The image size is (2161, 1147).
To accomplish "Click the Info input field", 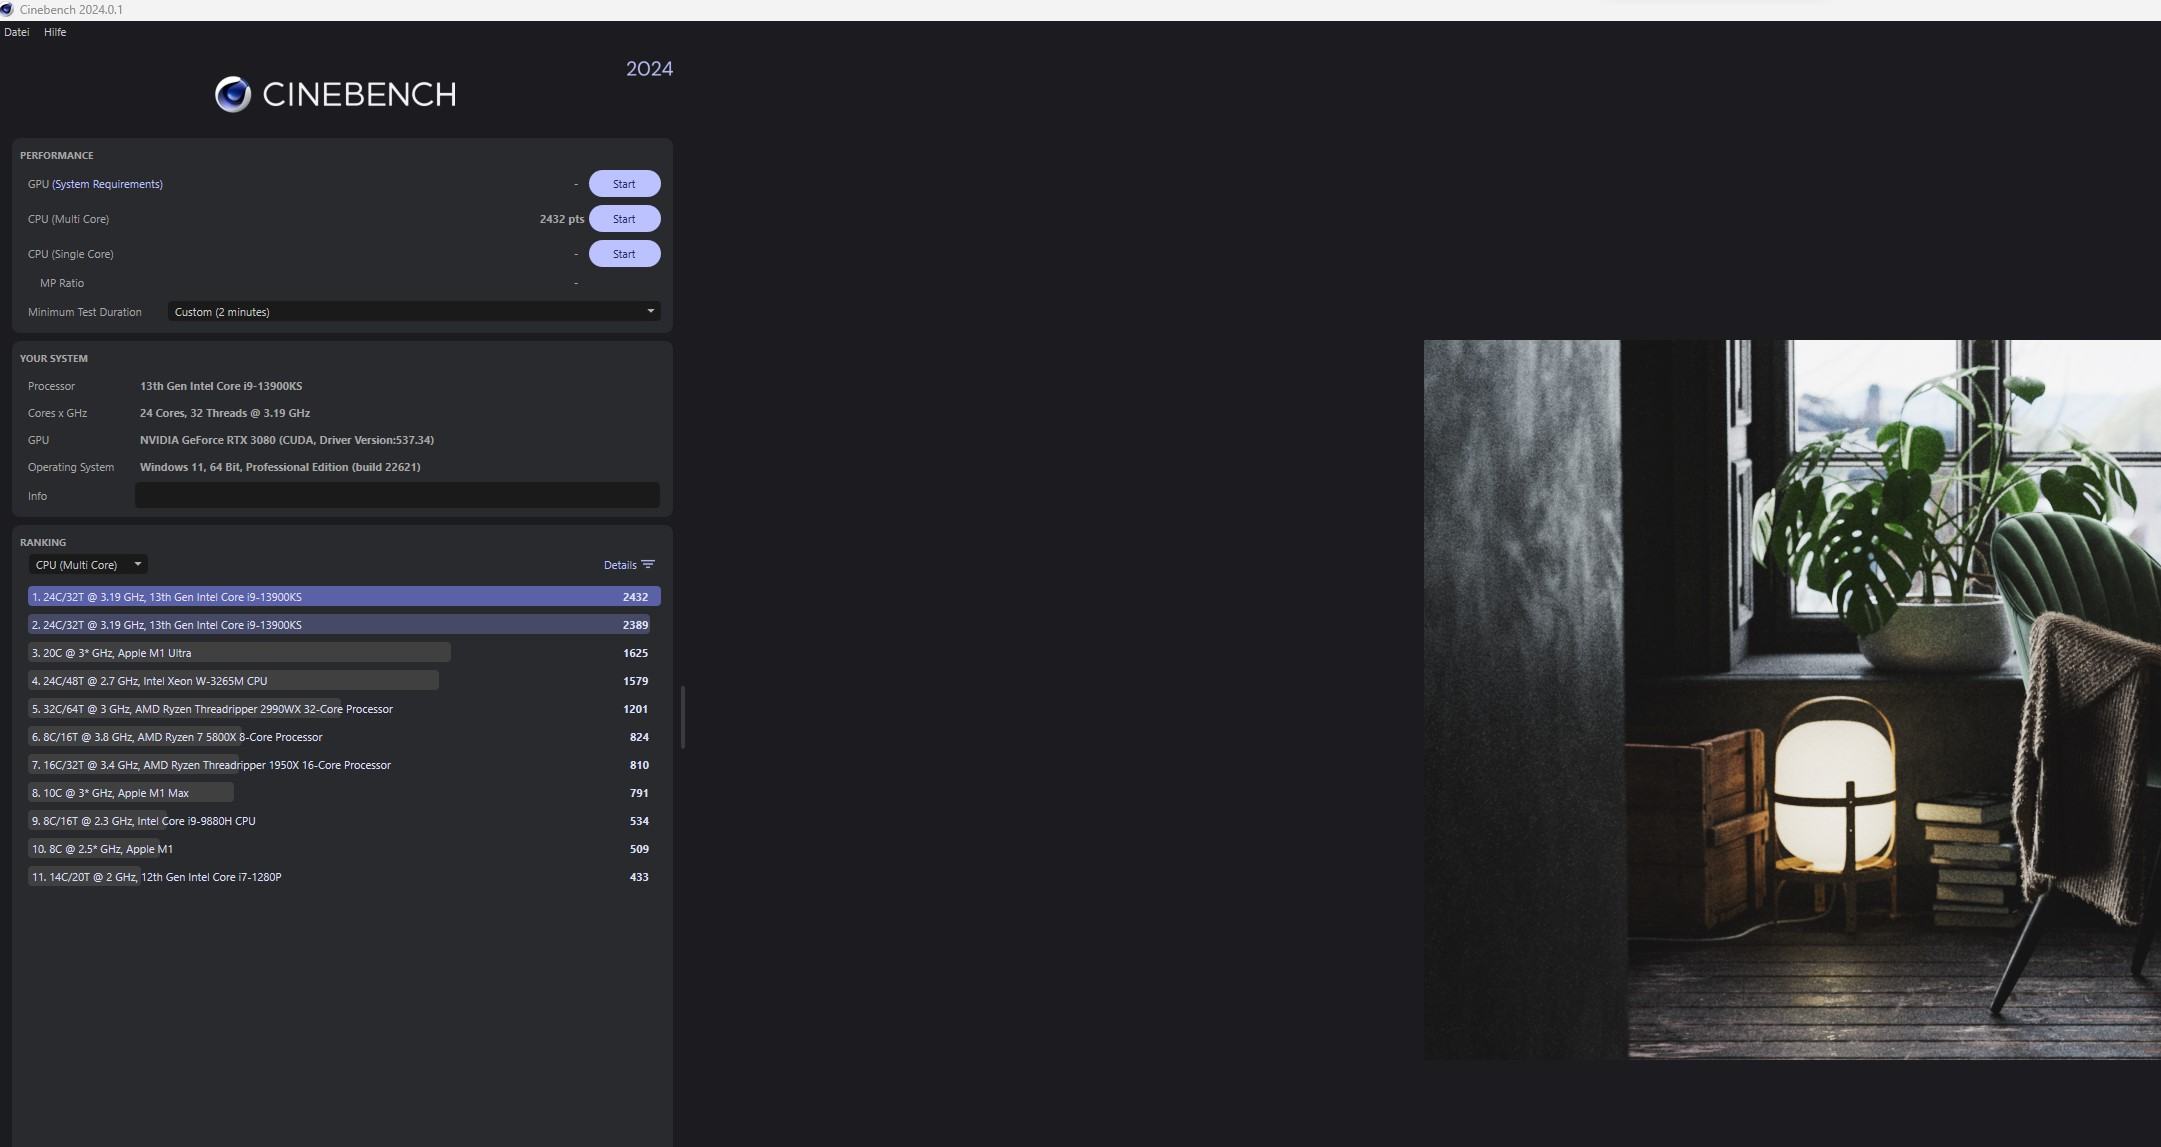I will point(397,495).
